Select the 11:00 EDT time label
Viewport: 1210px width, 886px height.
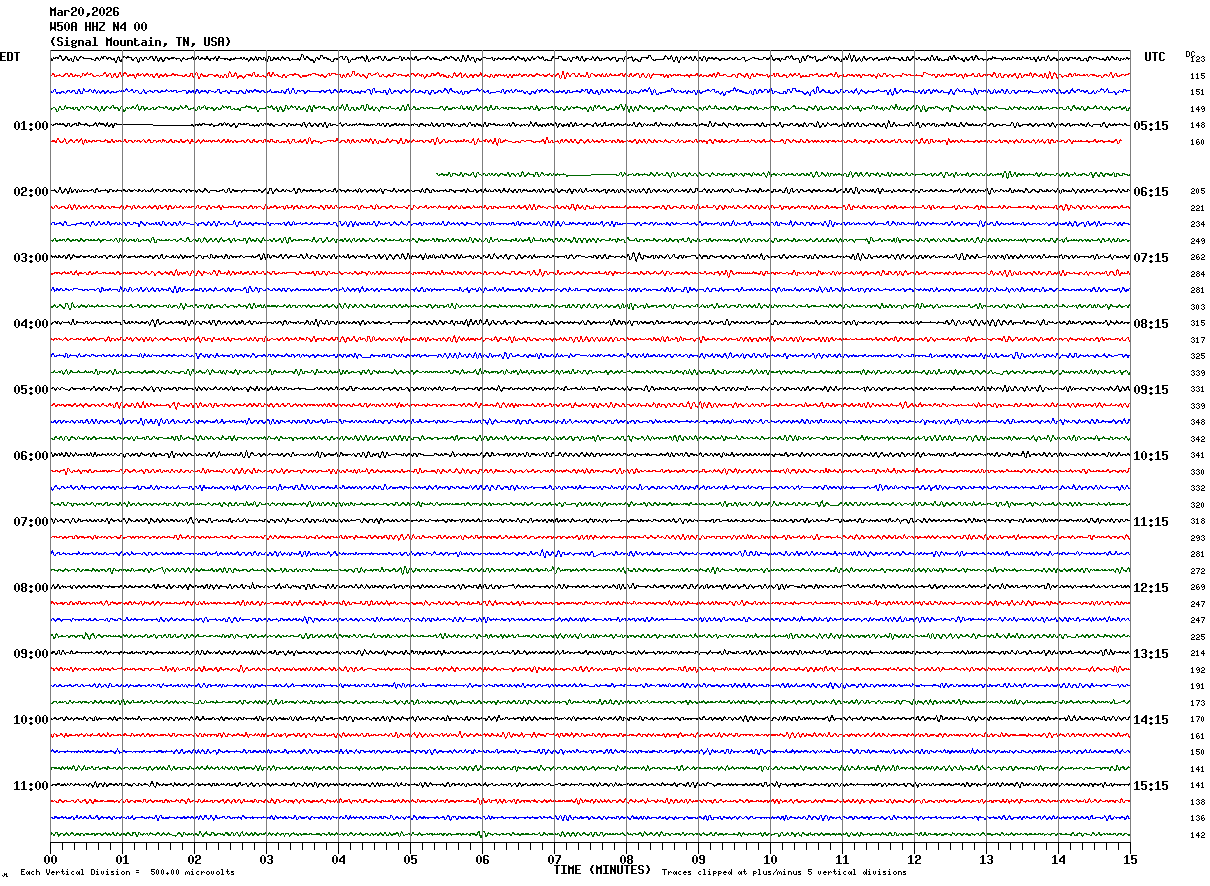tap(31, 786)
